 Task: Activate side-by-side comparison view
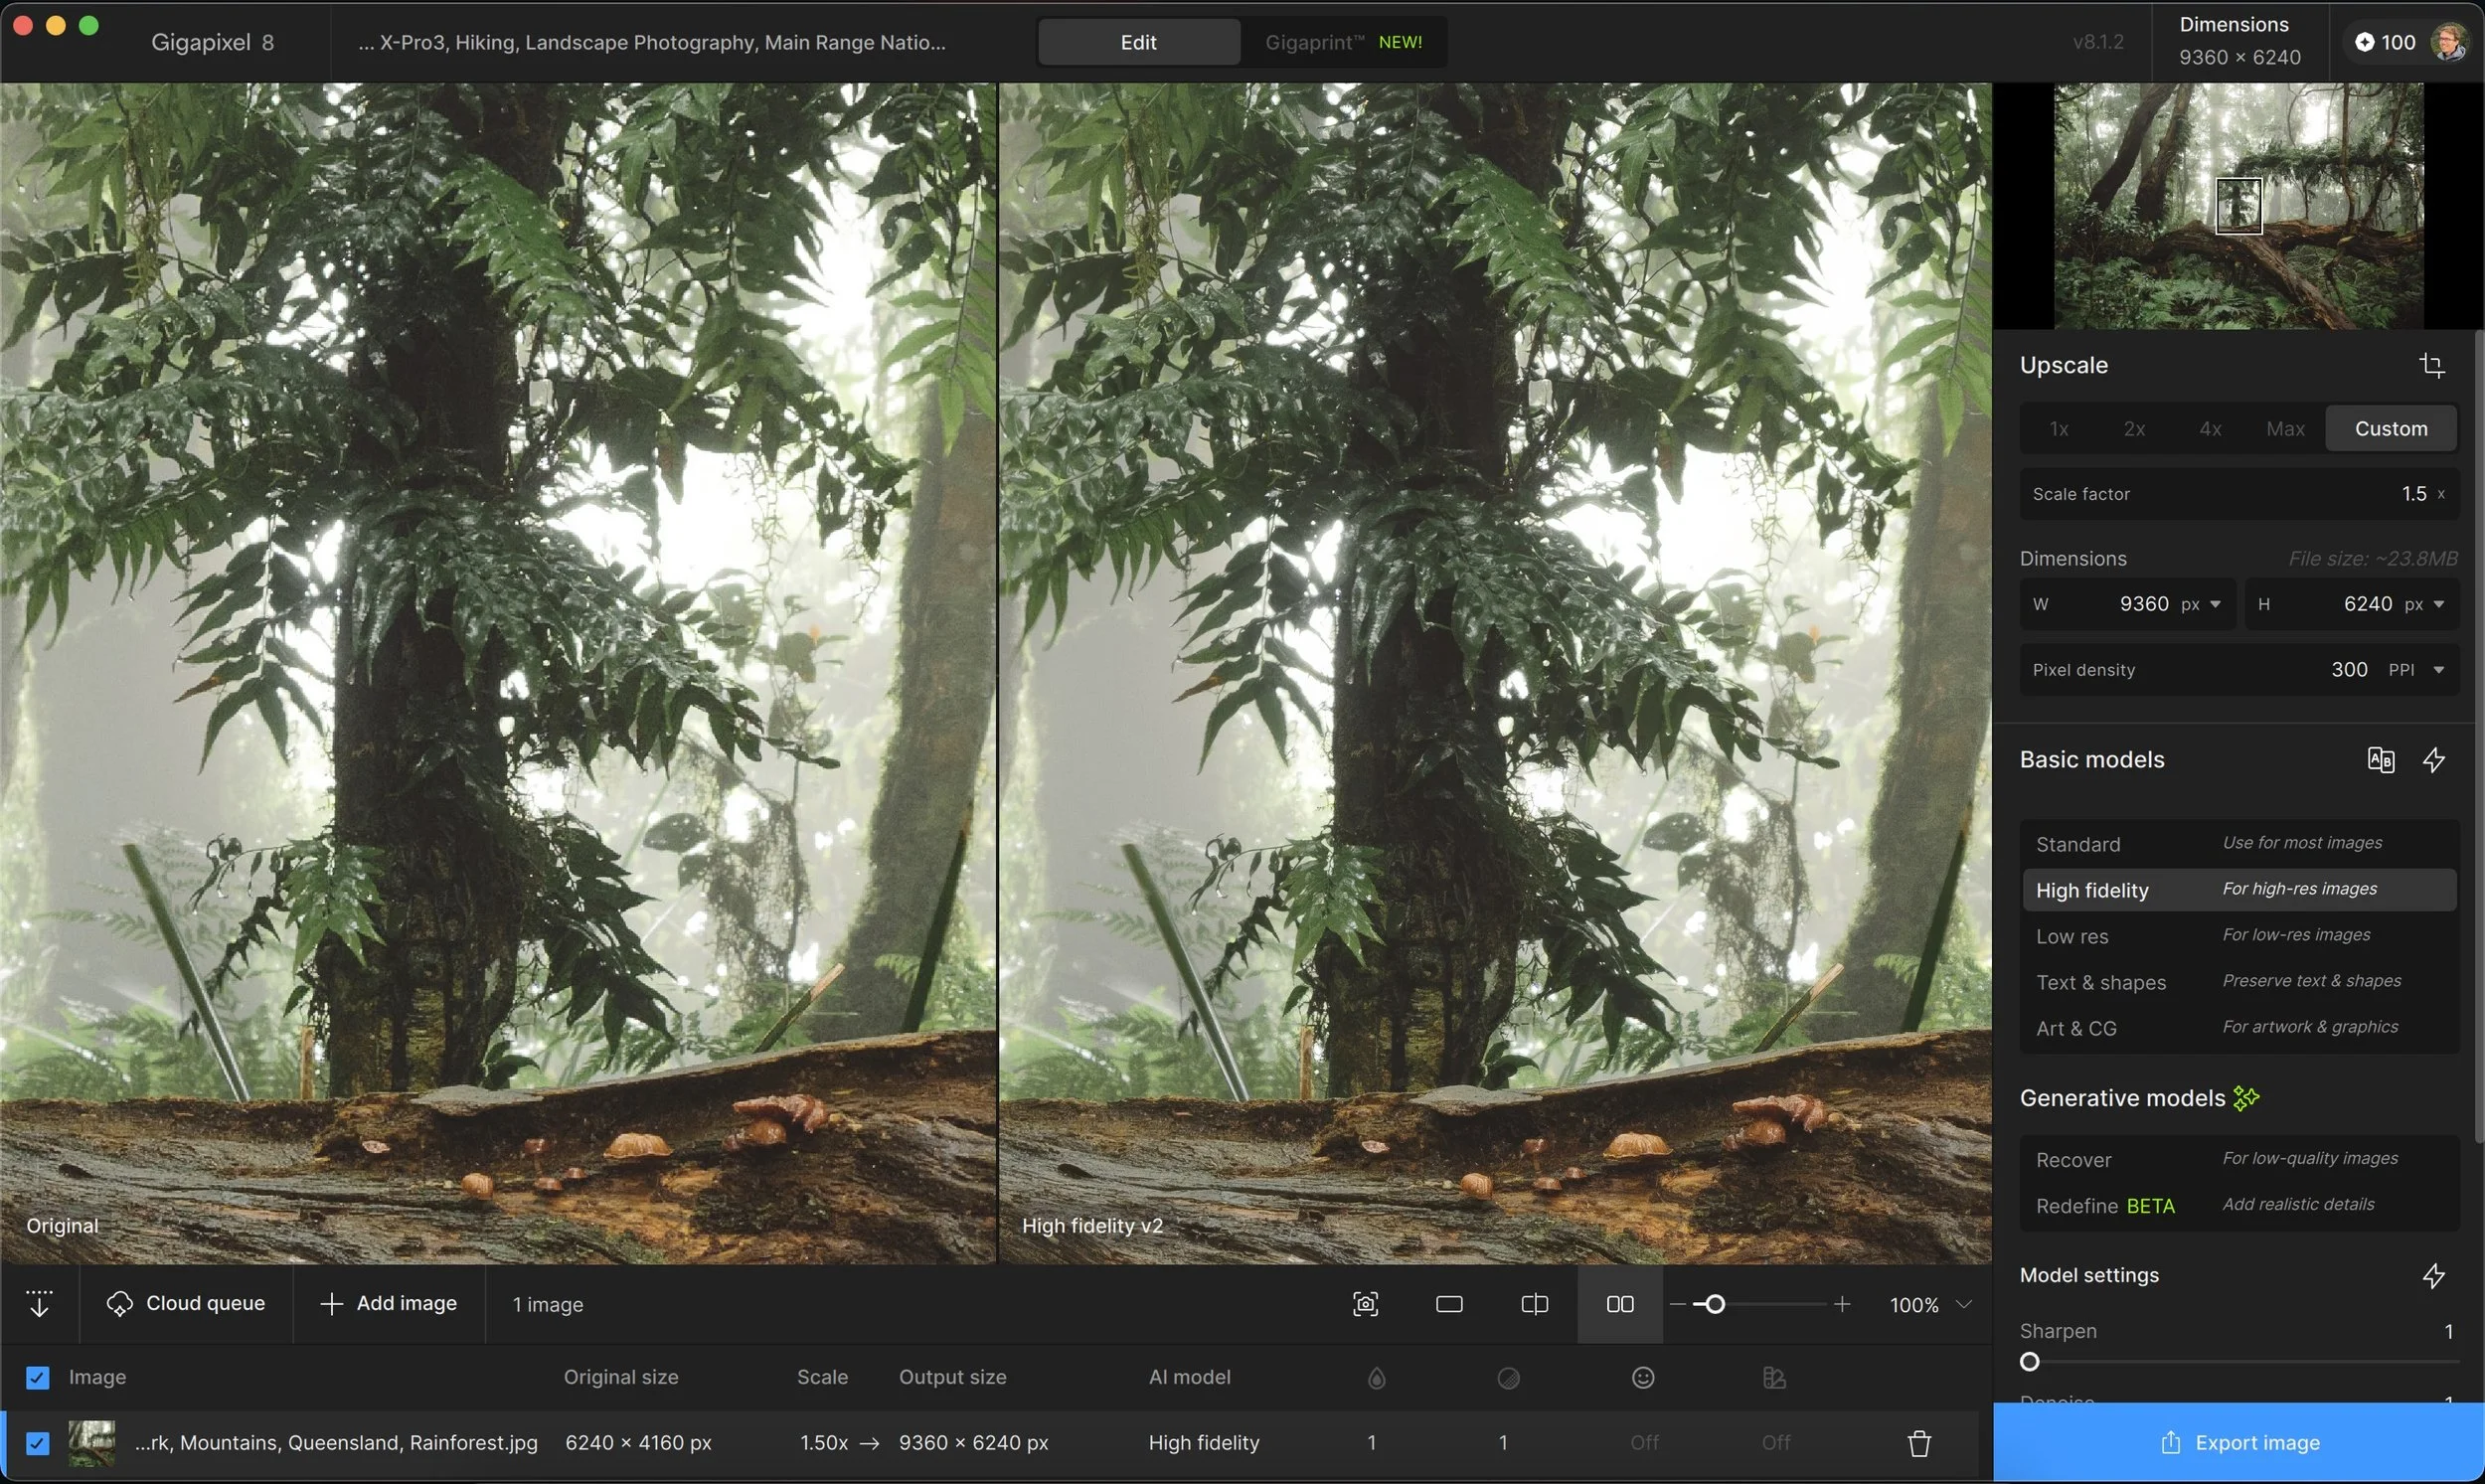1618,1304
